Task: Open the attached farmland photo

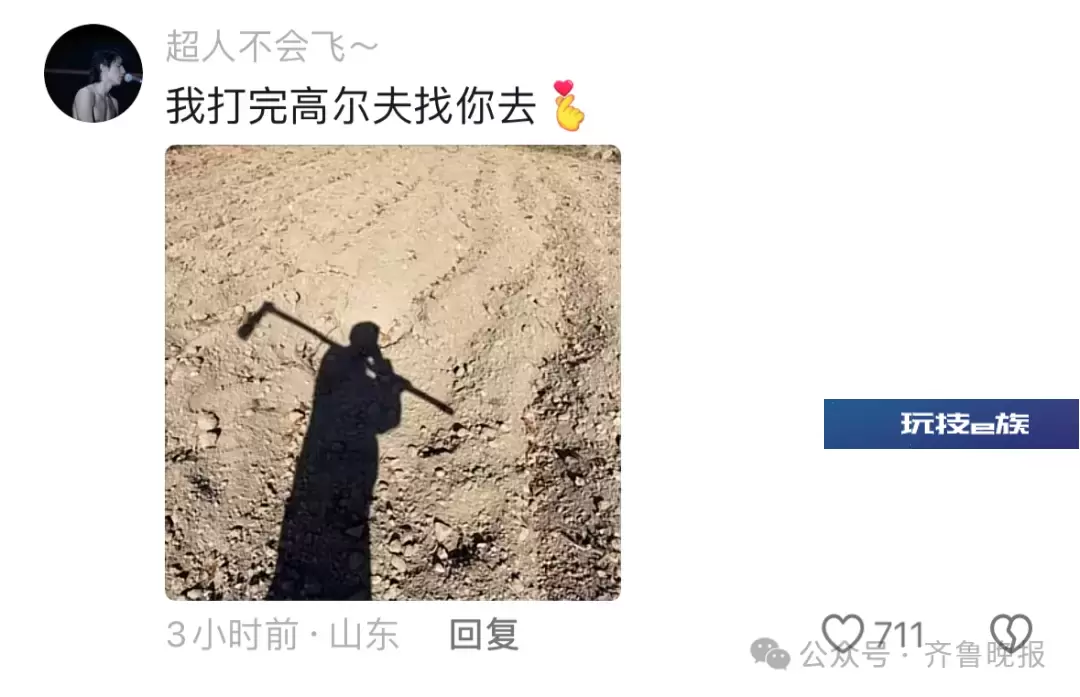Action: click(393, 373)
